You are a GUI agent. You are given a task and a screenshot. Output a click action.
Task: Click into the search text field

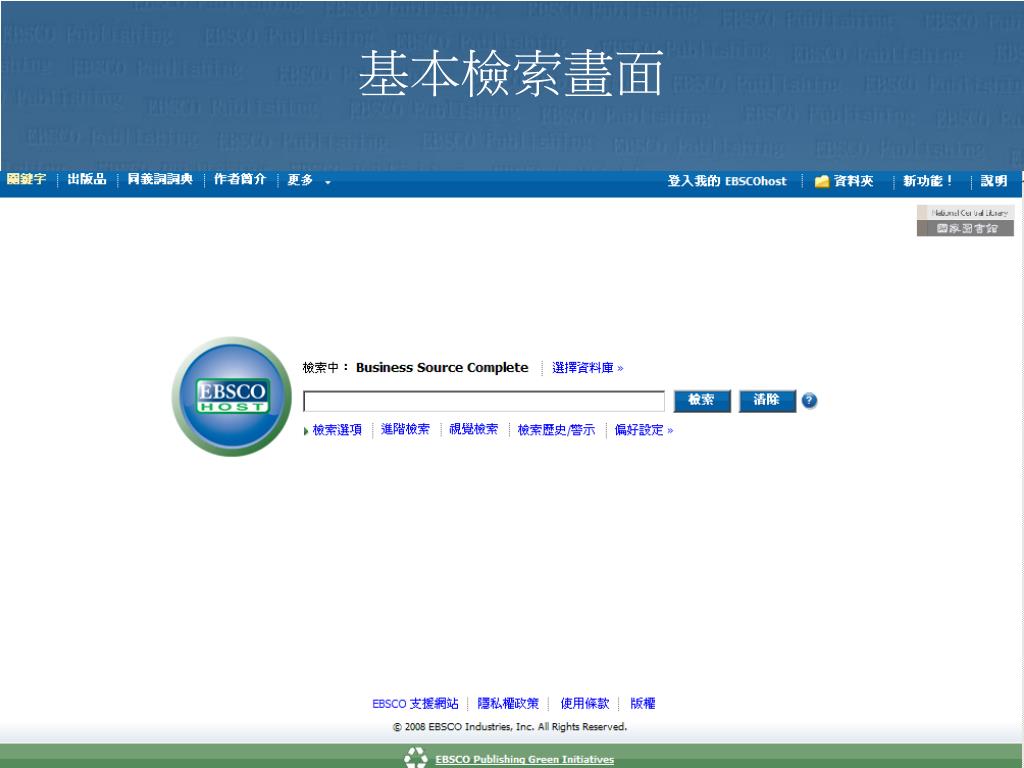(x=484, y=401)
